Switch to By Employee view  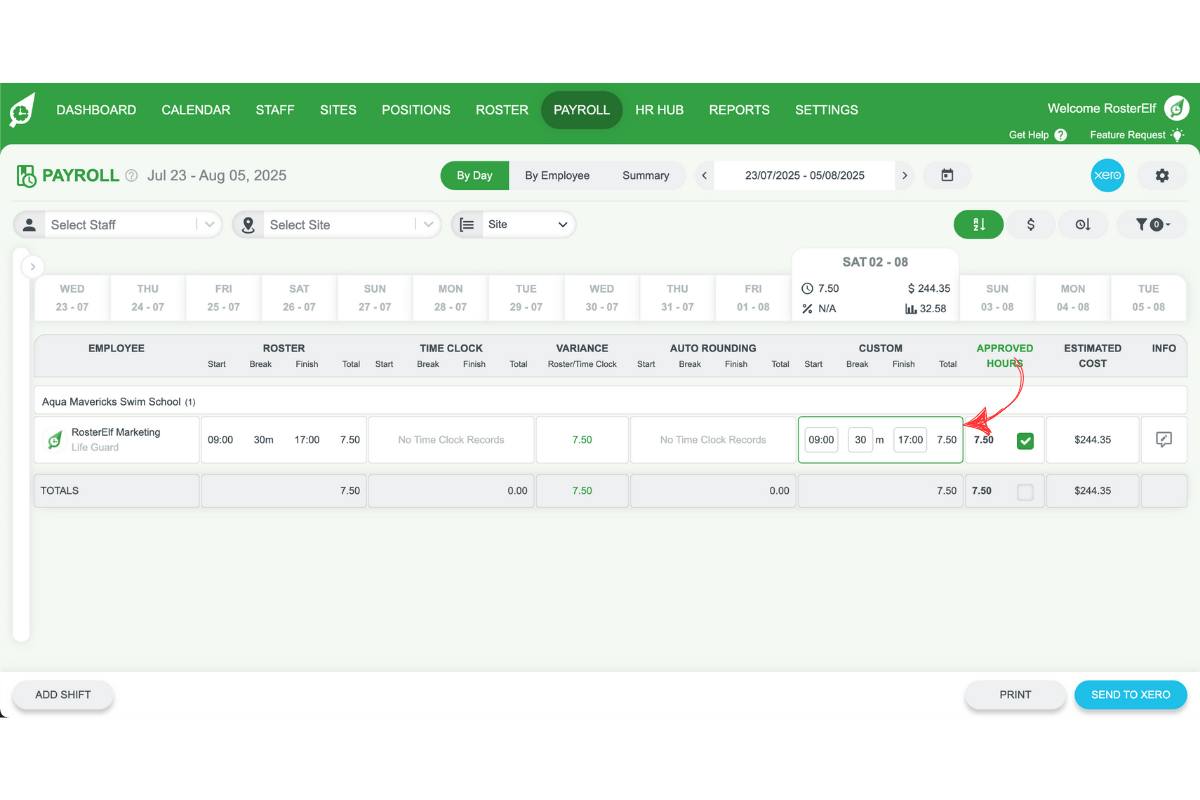pyautogui.click(x=557, y=175)
